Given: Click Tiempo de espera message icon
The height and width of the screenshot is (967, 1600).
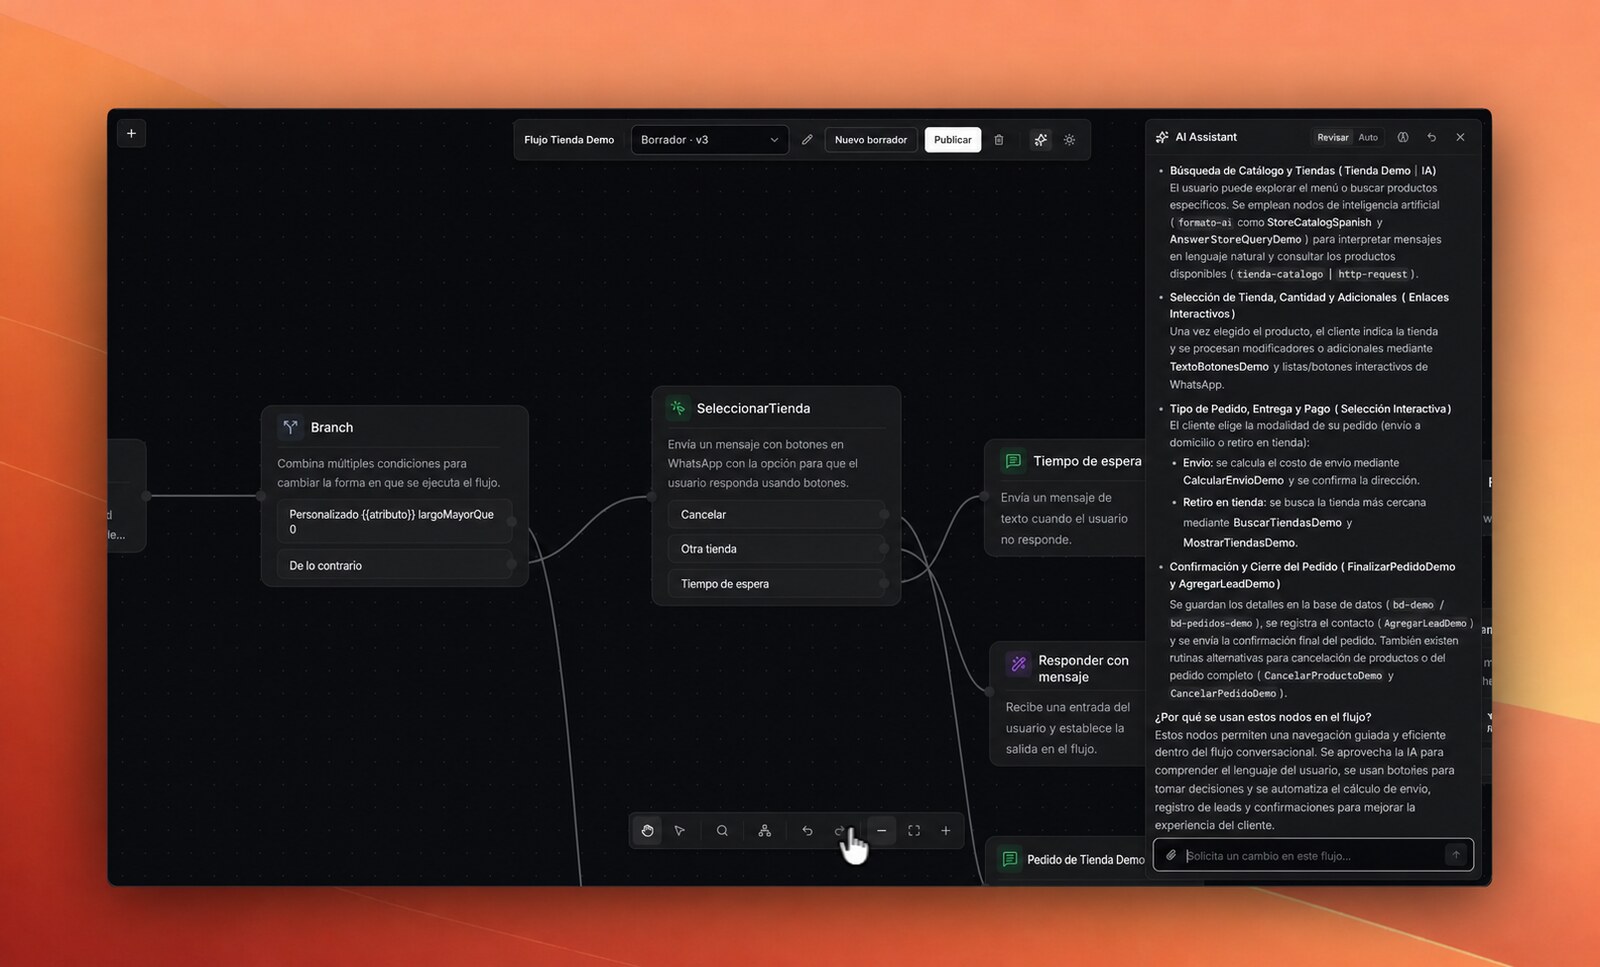Looking at the screenshot, I should [x=1013, y=461].
